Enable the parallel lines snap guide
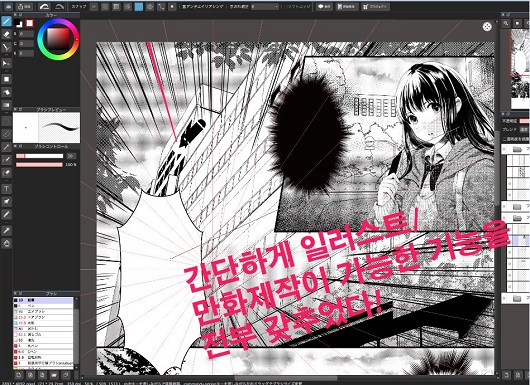 [105, 6]
